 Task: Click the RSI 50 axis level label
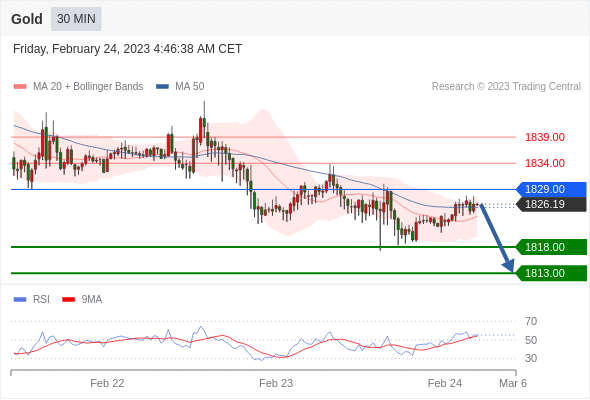[x=531, y=340]
